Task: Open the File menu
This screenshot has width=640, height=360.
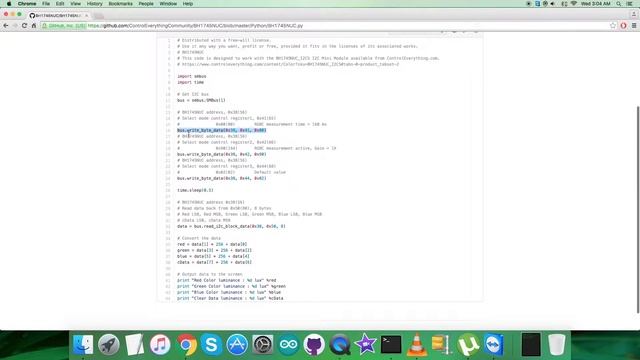Action: [46, 4]
